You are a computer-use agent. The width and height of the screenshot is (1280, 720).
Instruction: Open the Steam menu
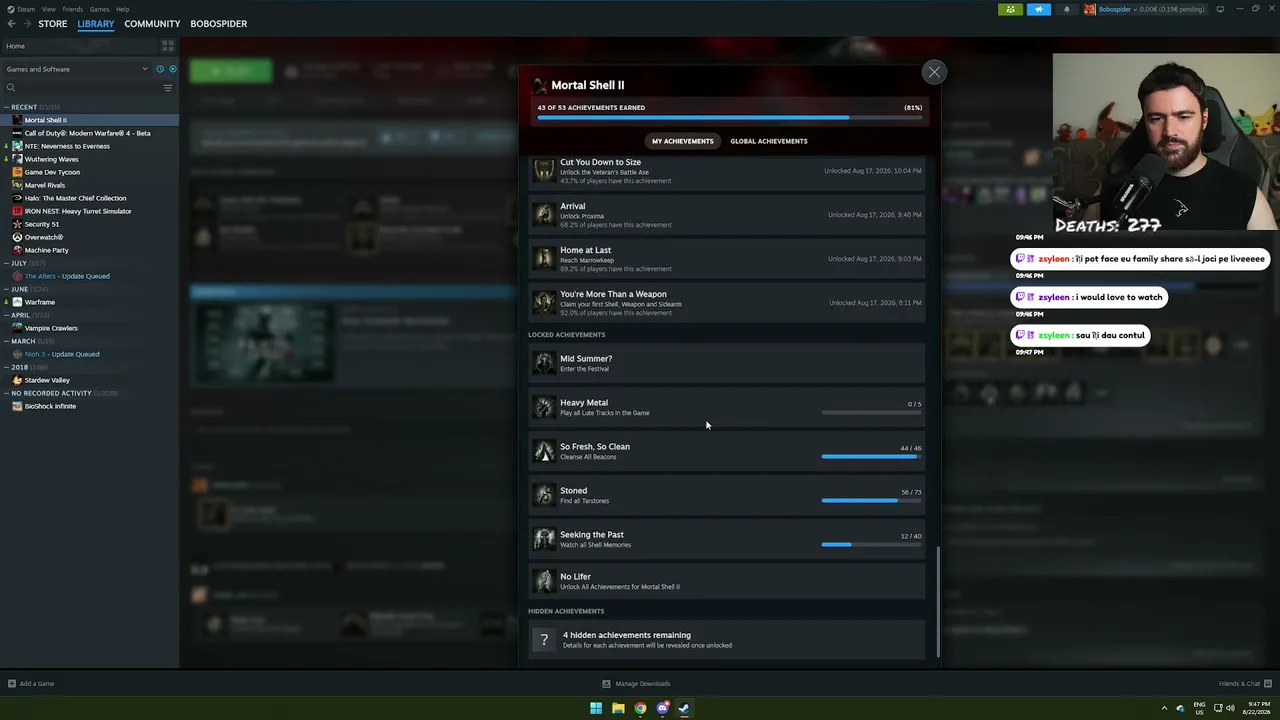(x=22, y=9)
